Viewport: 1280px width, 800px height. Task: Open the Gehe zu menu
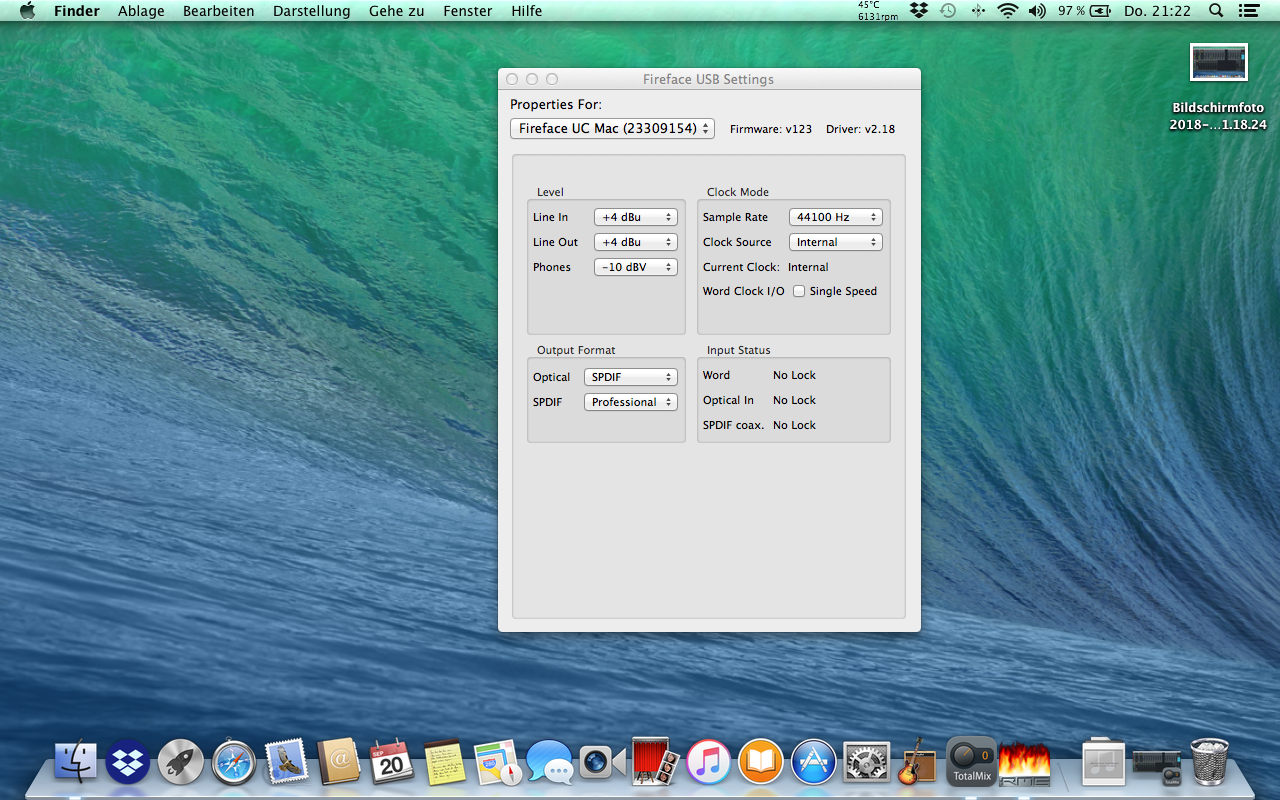coord(397,11)
